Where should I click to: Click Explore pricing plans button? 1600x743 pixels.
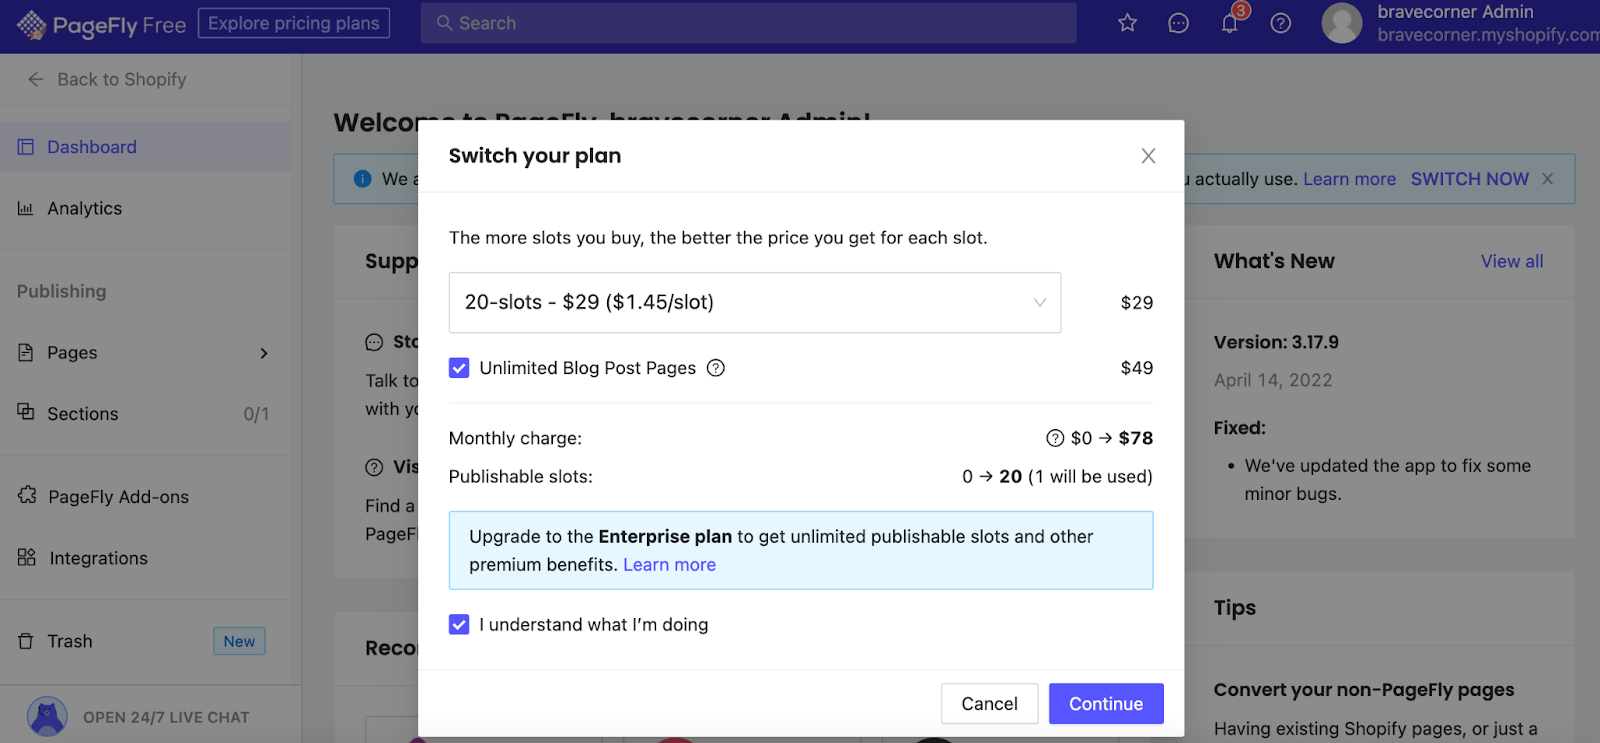(x=294, y=23)
